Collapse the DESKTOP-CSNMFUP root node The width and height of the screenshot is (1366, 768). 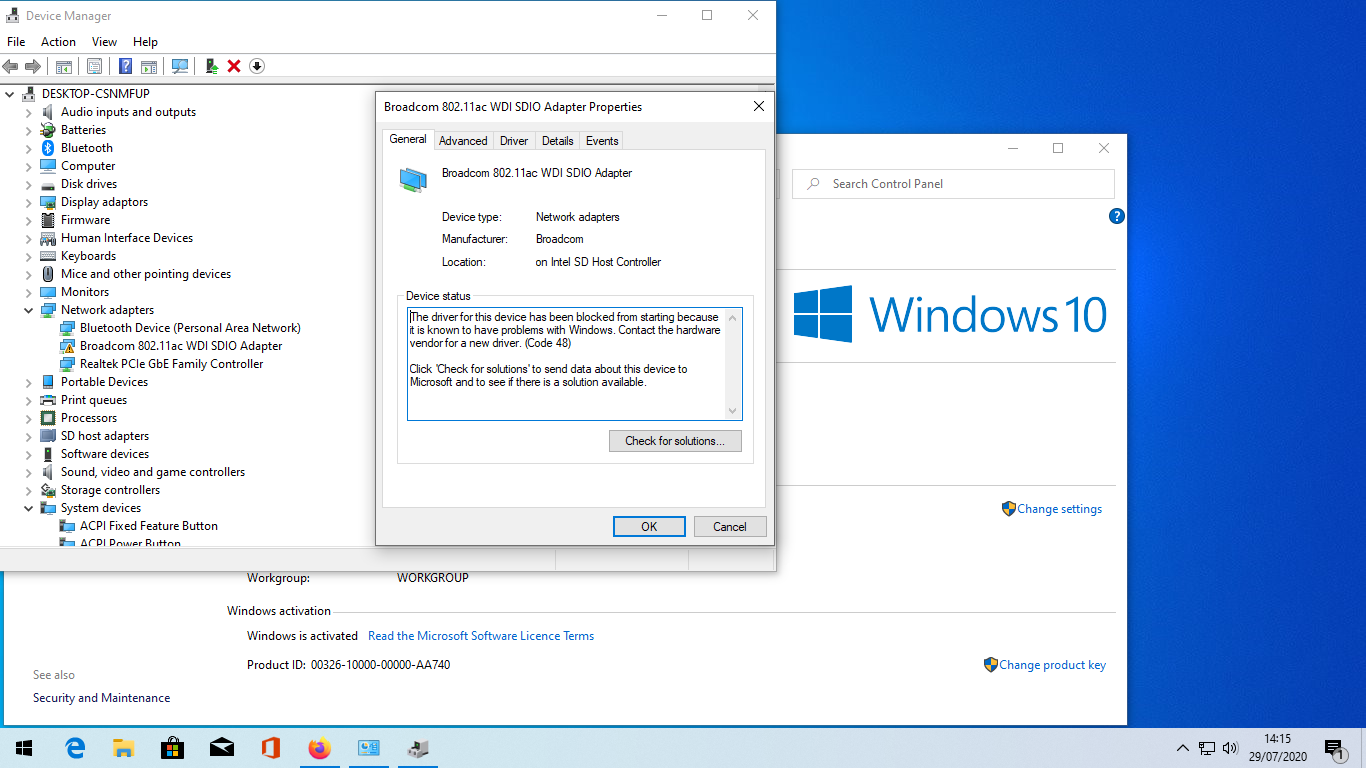(x=10, y=94)
